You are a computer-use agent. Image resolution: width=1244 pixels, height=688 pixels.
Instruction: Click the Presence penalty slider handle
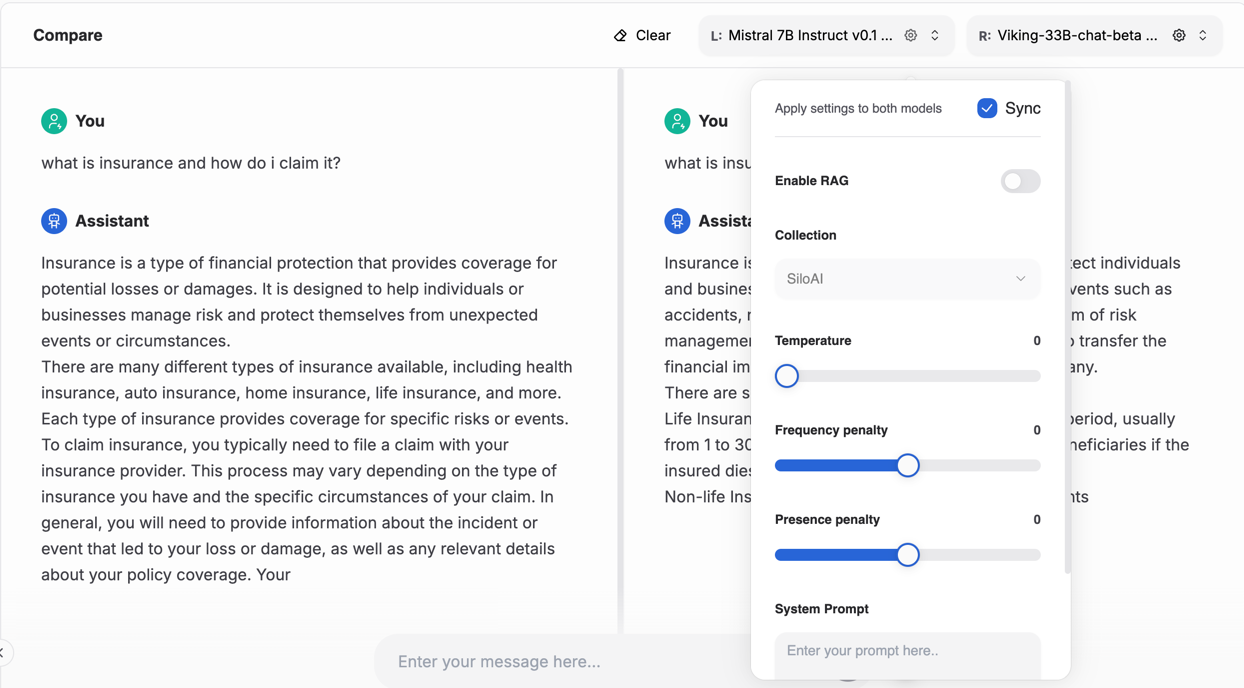(x=908, y=555)
